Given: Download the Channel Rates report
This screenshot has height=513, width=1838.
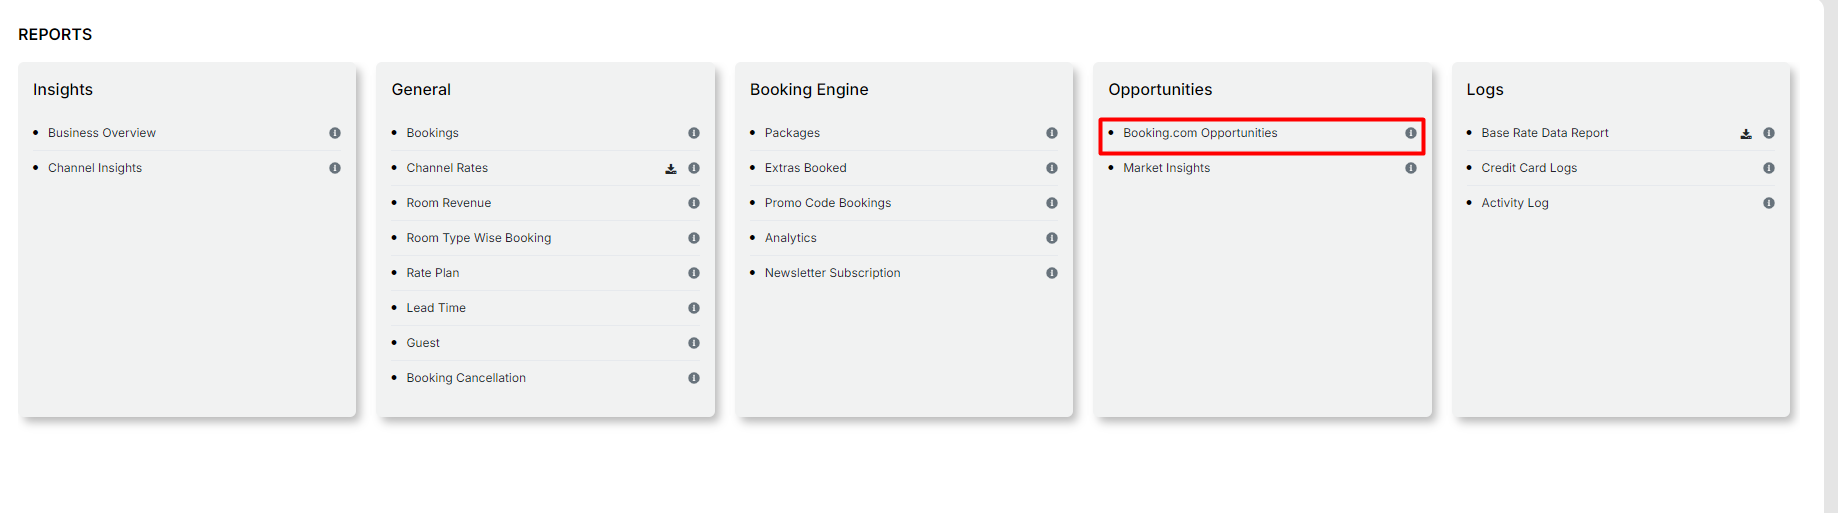Looking at the screenshot, I should [x=671, y=169].
